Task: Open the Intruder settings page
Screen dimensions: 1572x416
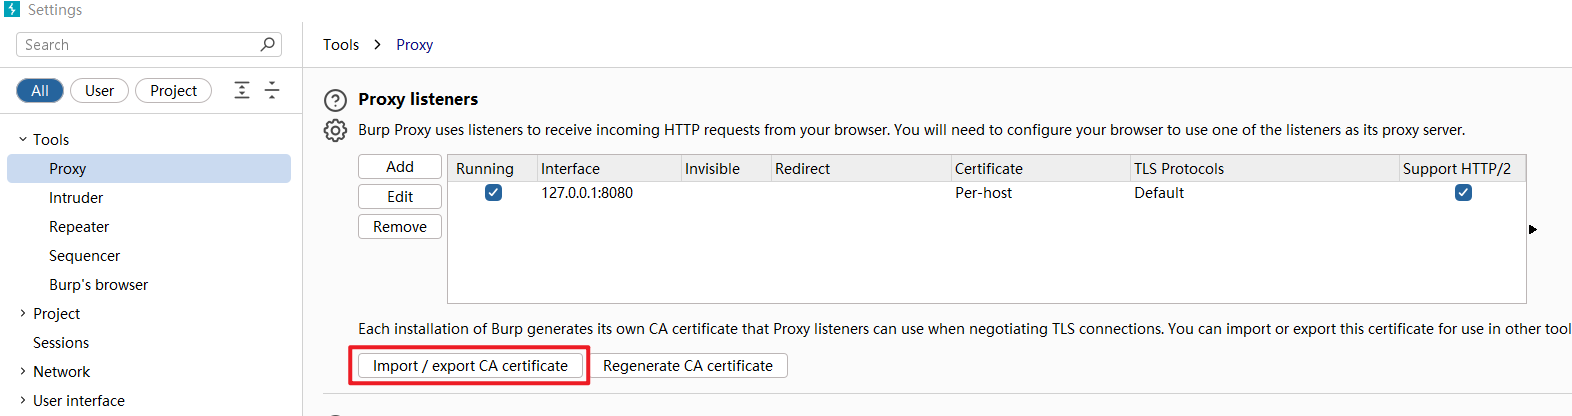Action: click(x=76, y=197)
